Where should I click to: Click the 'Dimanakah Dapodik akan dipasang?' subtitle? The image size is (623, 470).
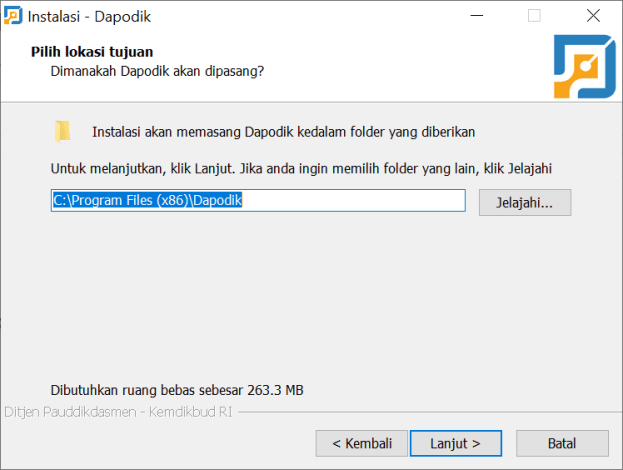[x=157, y=71]
